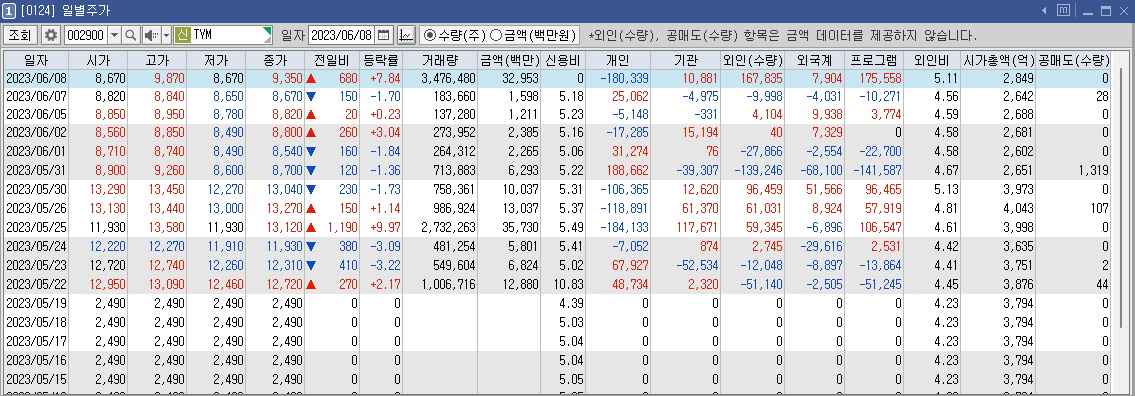1135x396 pixels.
Task: Expand the speaker options dropdown arrow
Action: 166,35
